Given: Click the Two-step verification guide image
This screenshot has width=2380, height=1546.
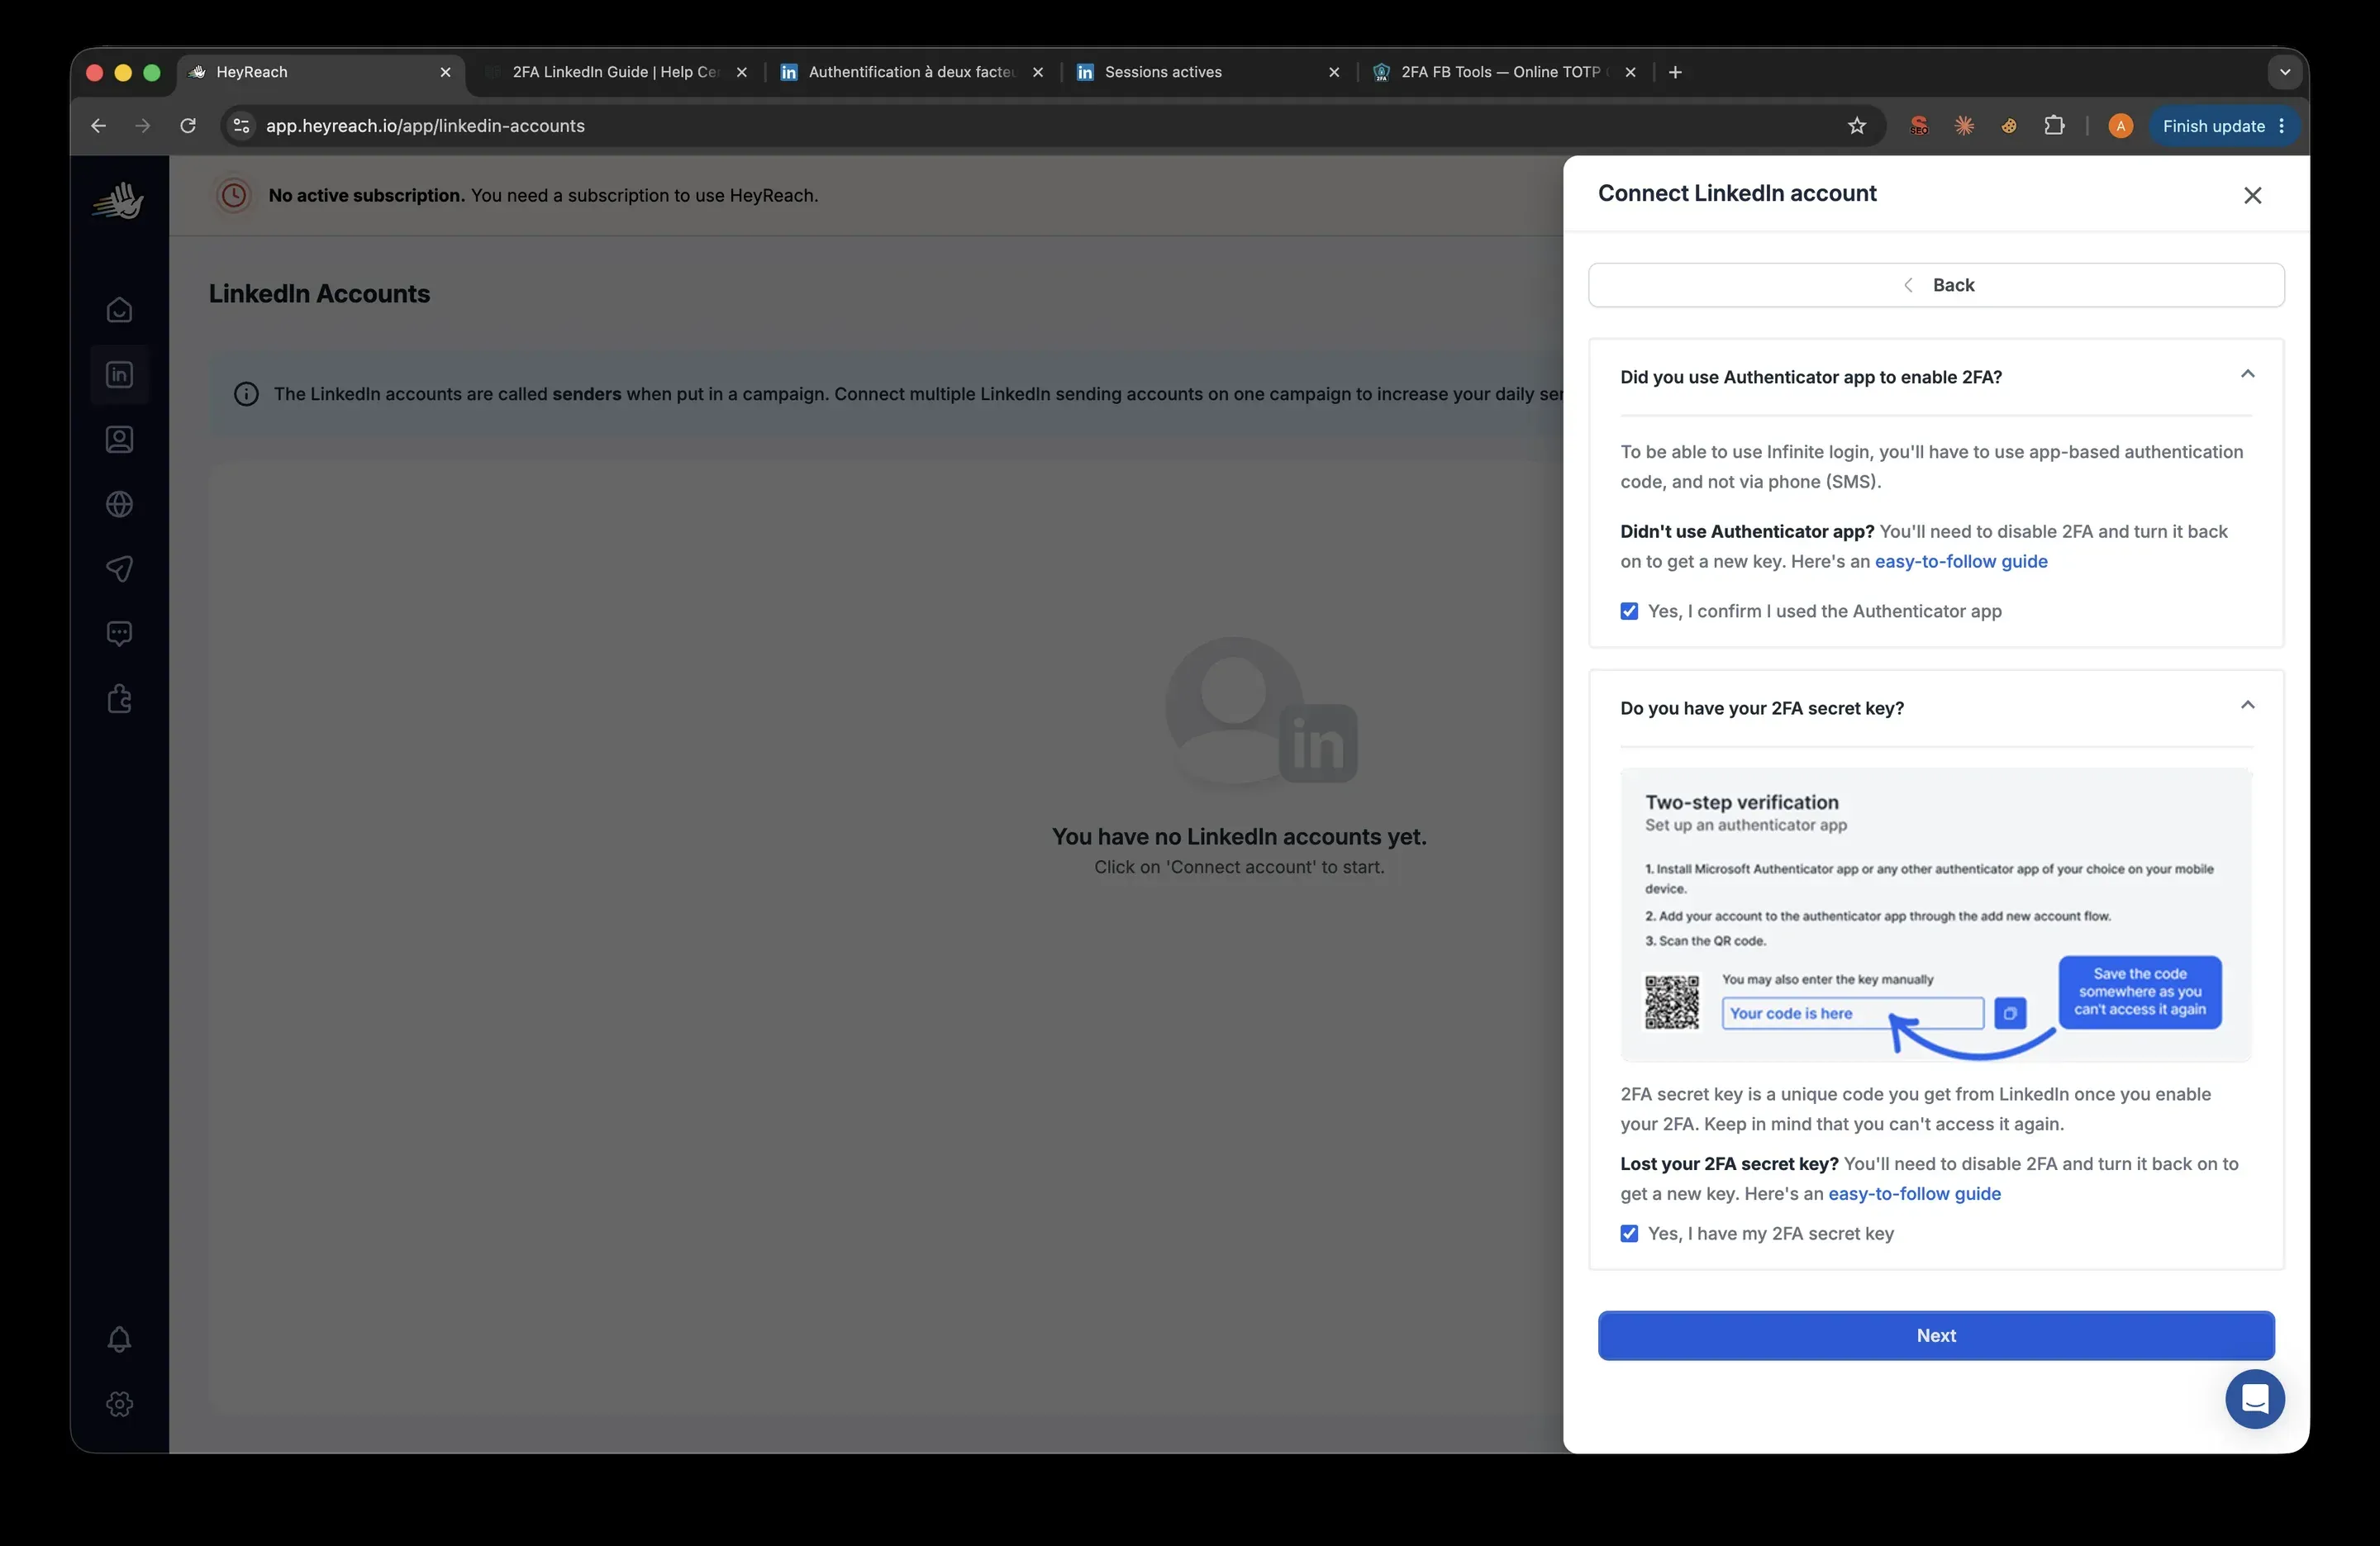Looking at the screenshot, I should 1936,915.
